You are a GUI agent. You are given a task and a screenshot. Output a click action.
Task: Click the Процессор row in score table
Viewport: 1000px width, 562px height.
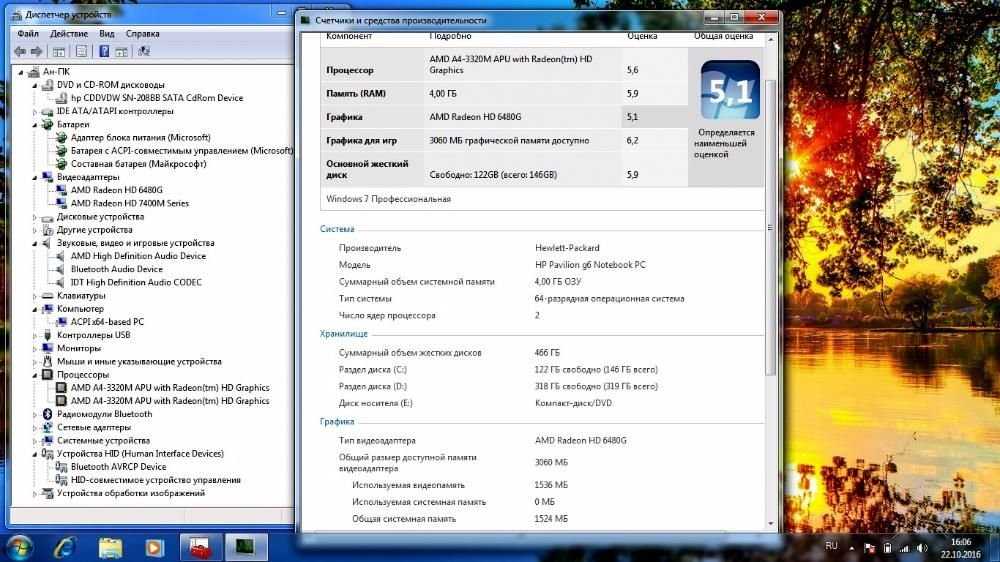point(504,65)
